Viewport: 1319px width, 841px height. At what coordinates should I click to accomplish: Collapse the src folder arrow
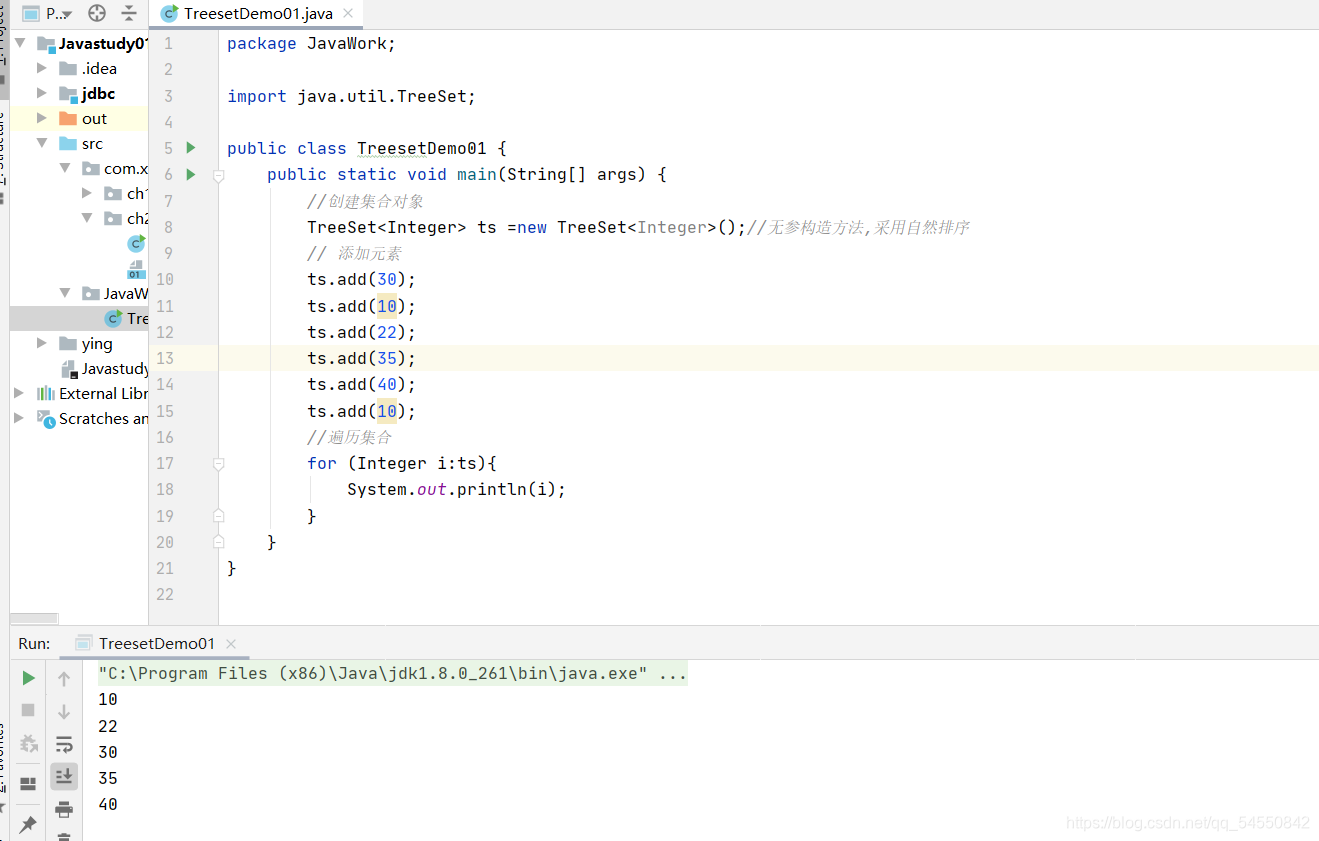click(42, 144)
